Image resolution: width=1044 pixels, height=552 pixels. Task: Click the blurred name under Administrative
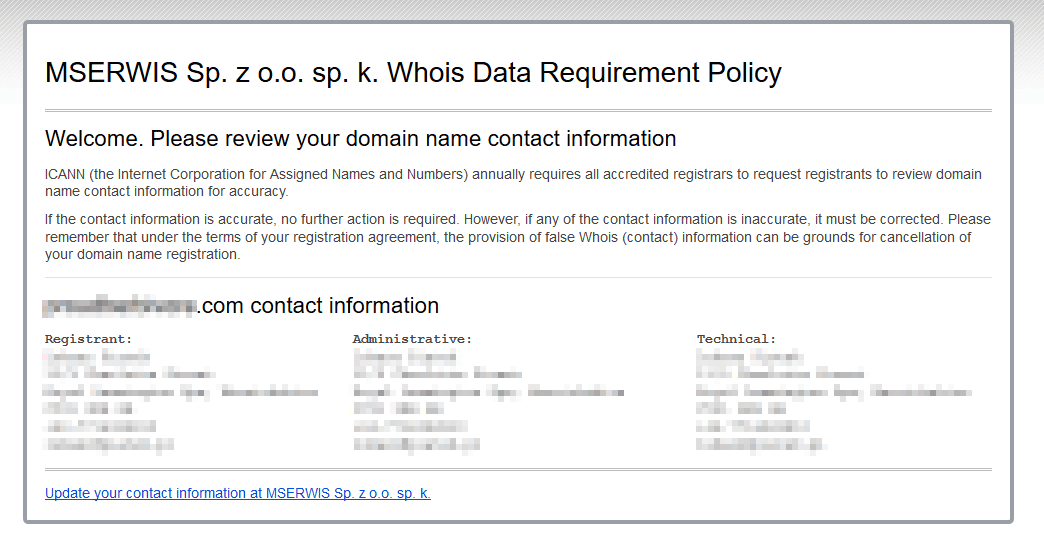click(x=405, y=356)
